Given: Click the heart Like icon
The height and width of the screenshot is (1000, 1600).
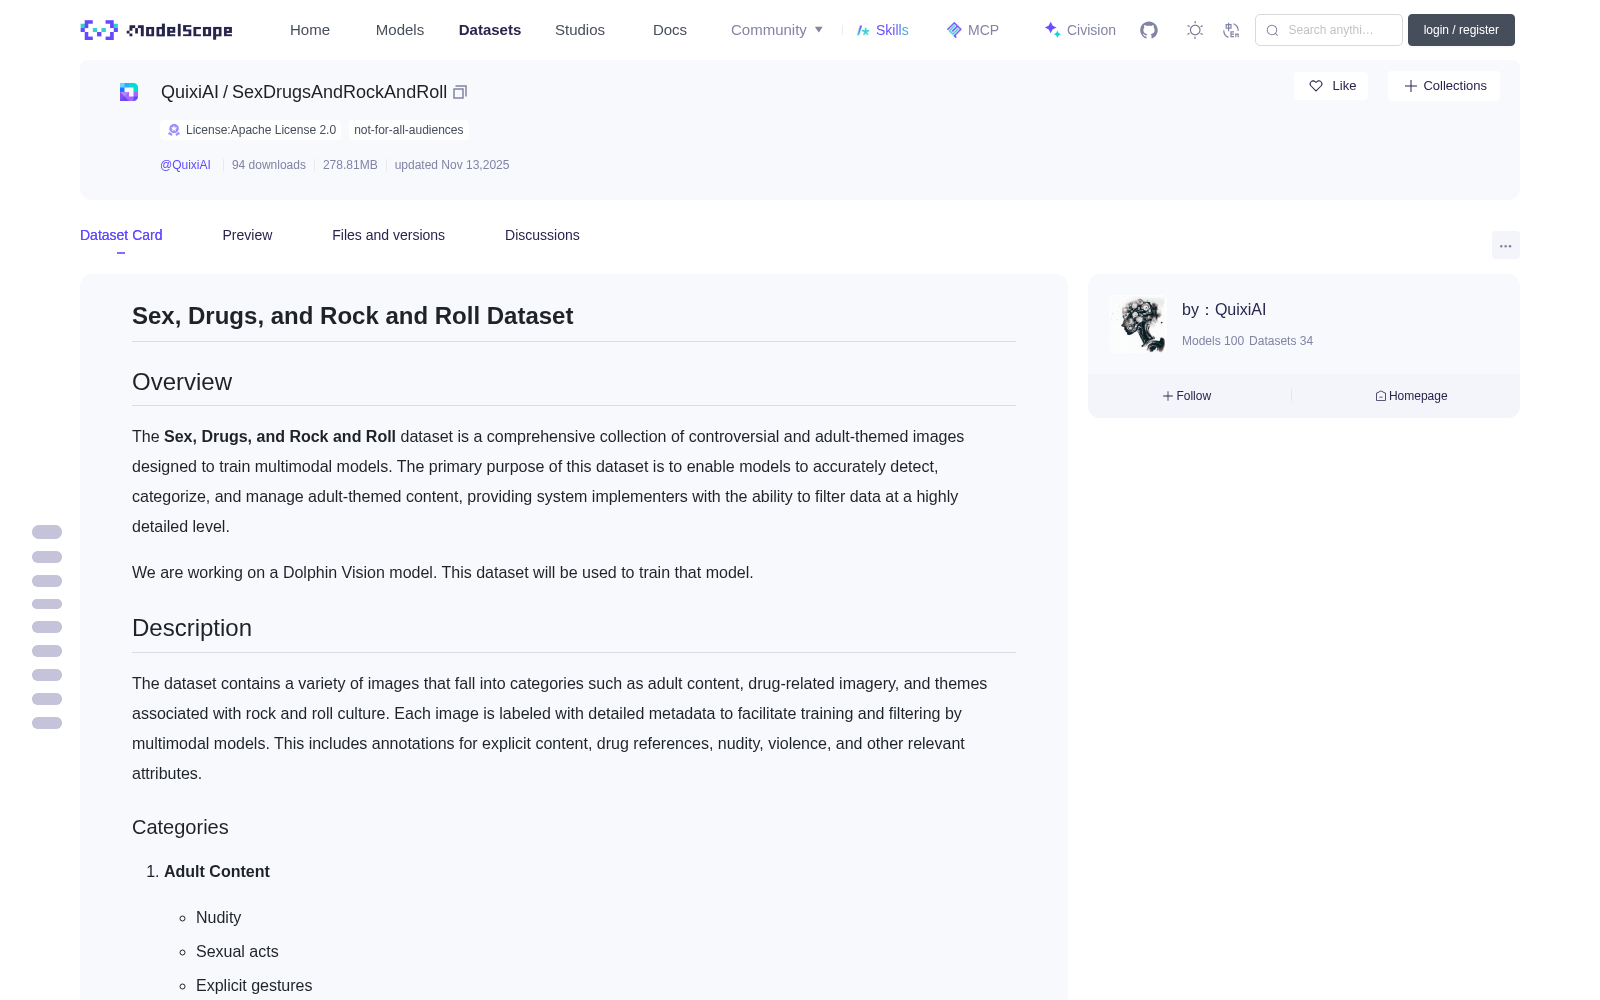Looking at the screenshot, I should click(x=1316, y=86).
